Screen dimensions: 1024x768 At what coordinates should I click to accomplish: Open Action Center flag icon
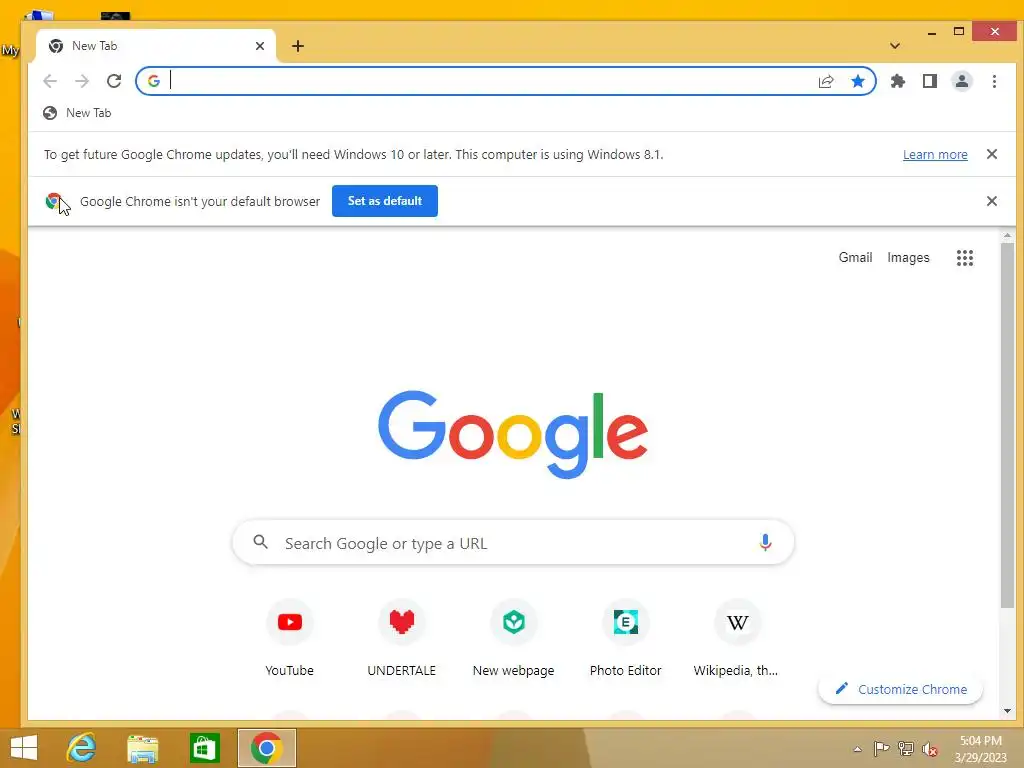pos(881,748)
